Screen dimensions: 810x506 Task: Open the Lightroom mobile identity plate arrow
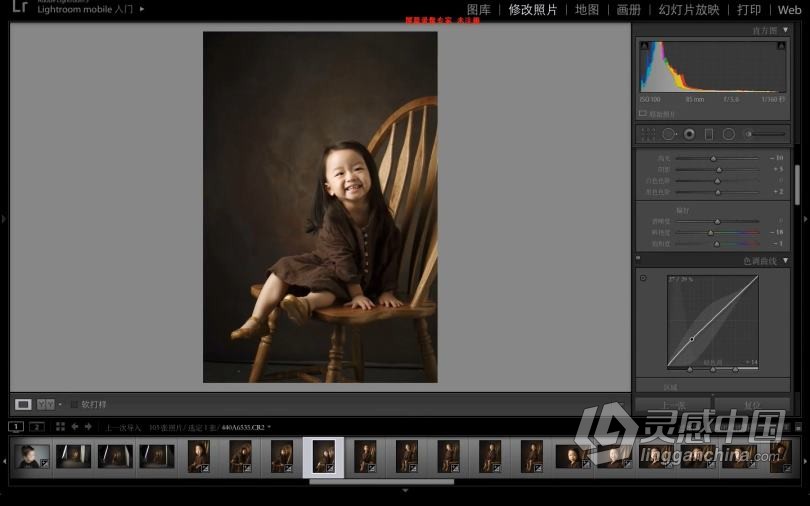142,9
